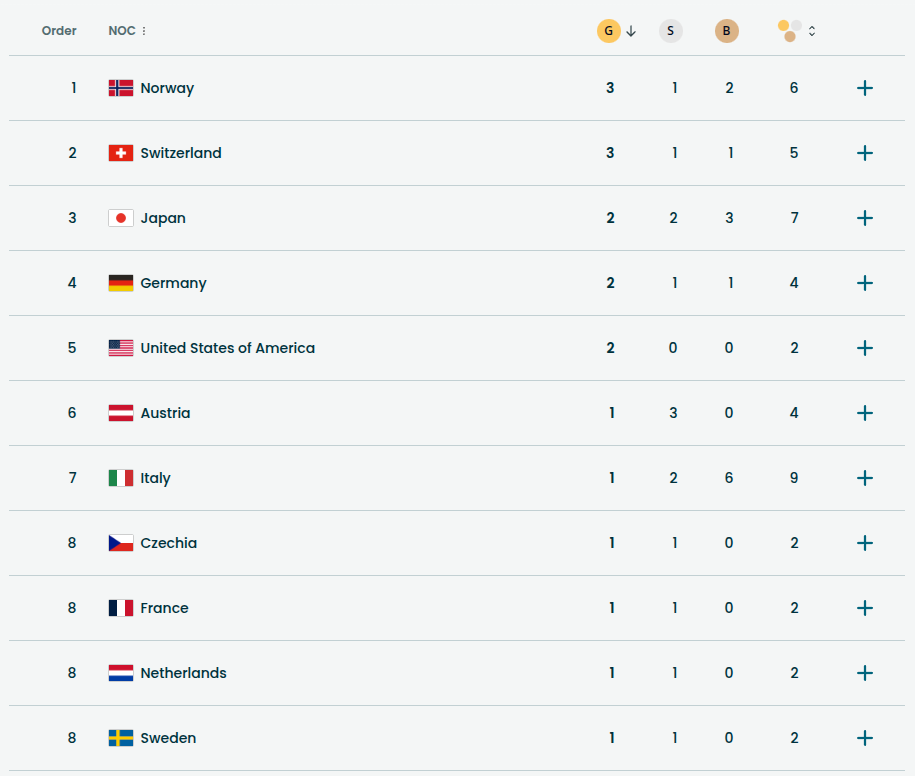Screen dimensions: 915x776
Task: Click the Japan flag icon
Action: [x=121, y=218]
